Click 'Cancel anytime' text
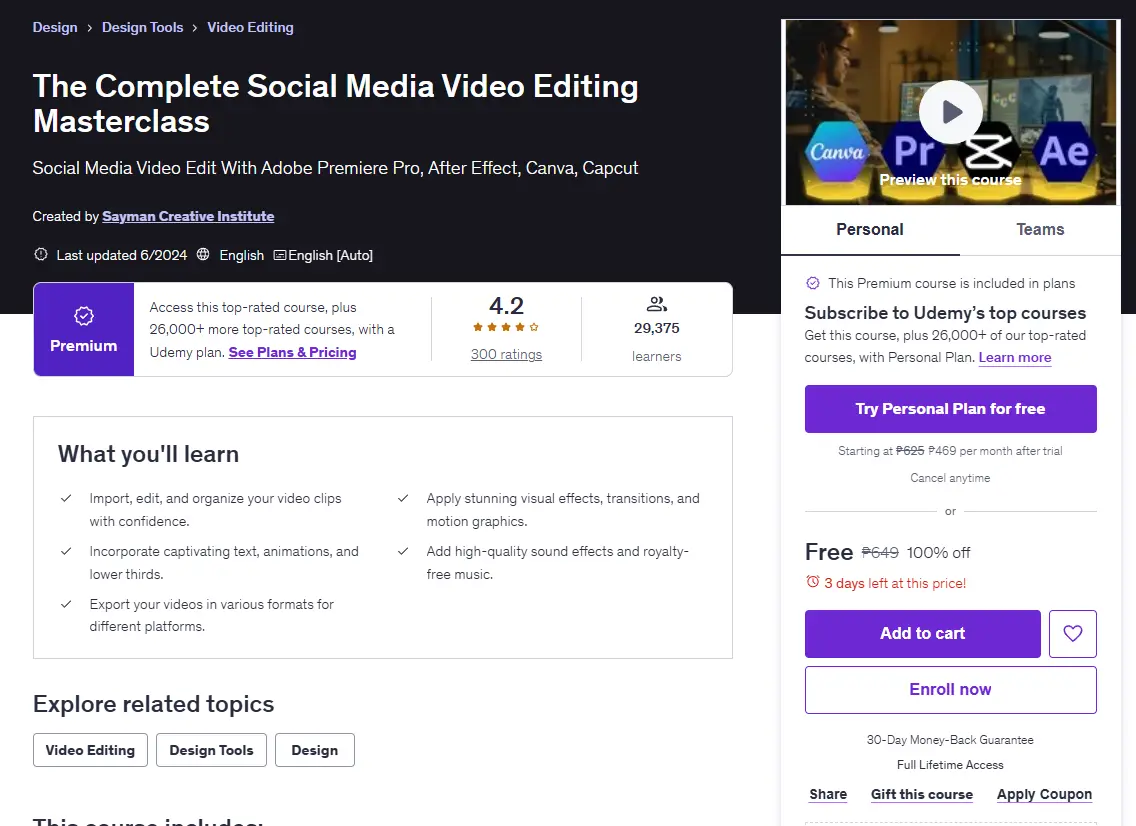The width and height of the screenshot is (1136, 826). (x=951, y=478)
